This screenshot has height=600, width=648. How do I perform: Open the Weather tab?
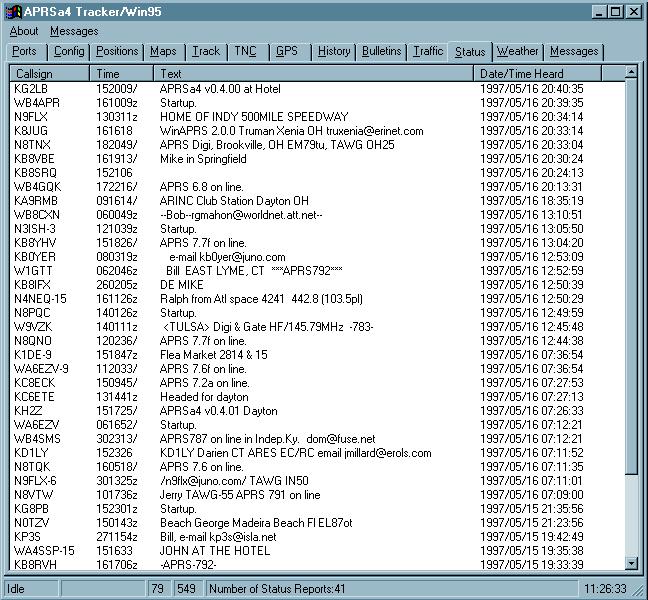[517, 51]
